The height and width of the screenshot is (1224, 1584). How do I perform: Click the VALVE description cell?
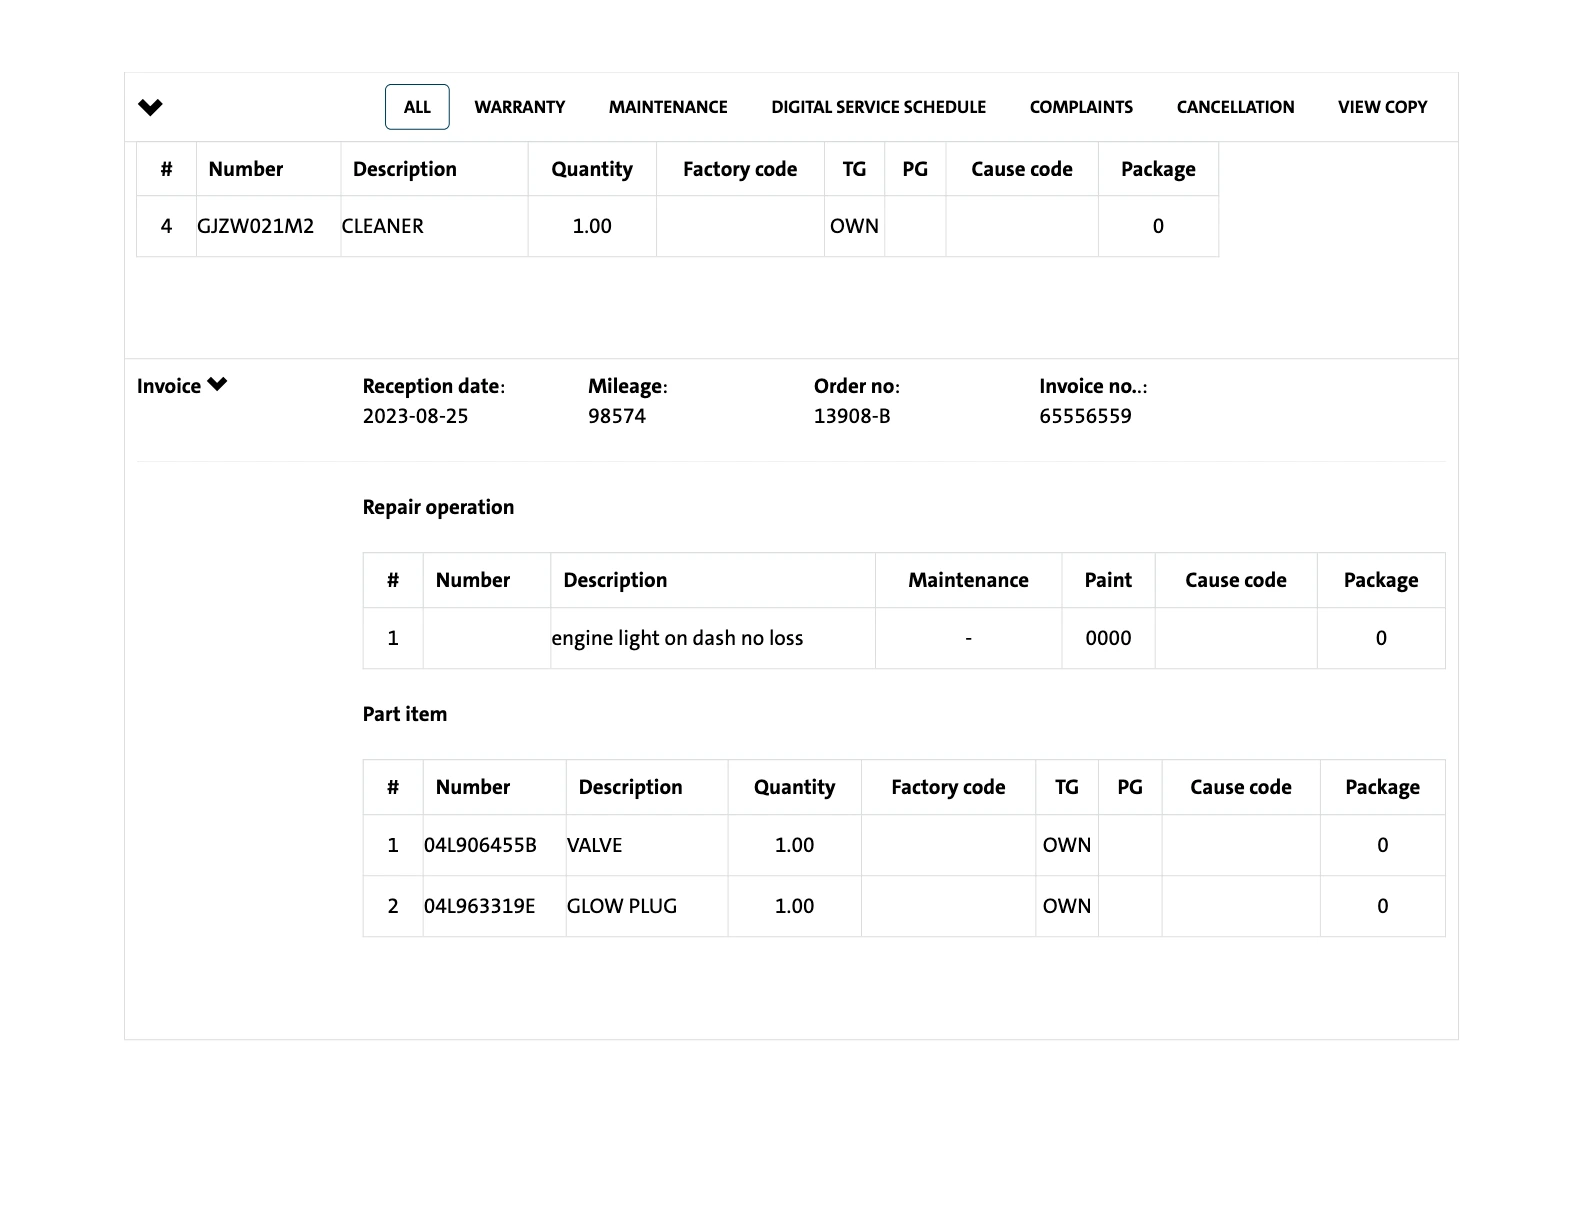click(x=594, y=845)
